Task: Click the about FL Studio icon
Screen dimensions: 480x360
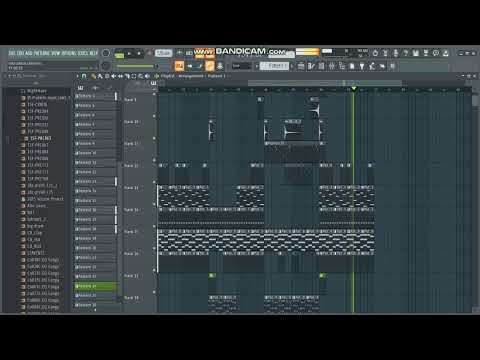Action: [x=446, y=53]
